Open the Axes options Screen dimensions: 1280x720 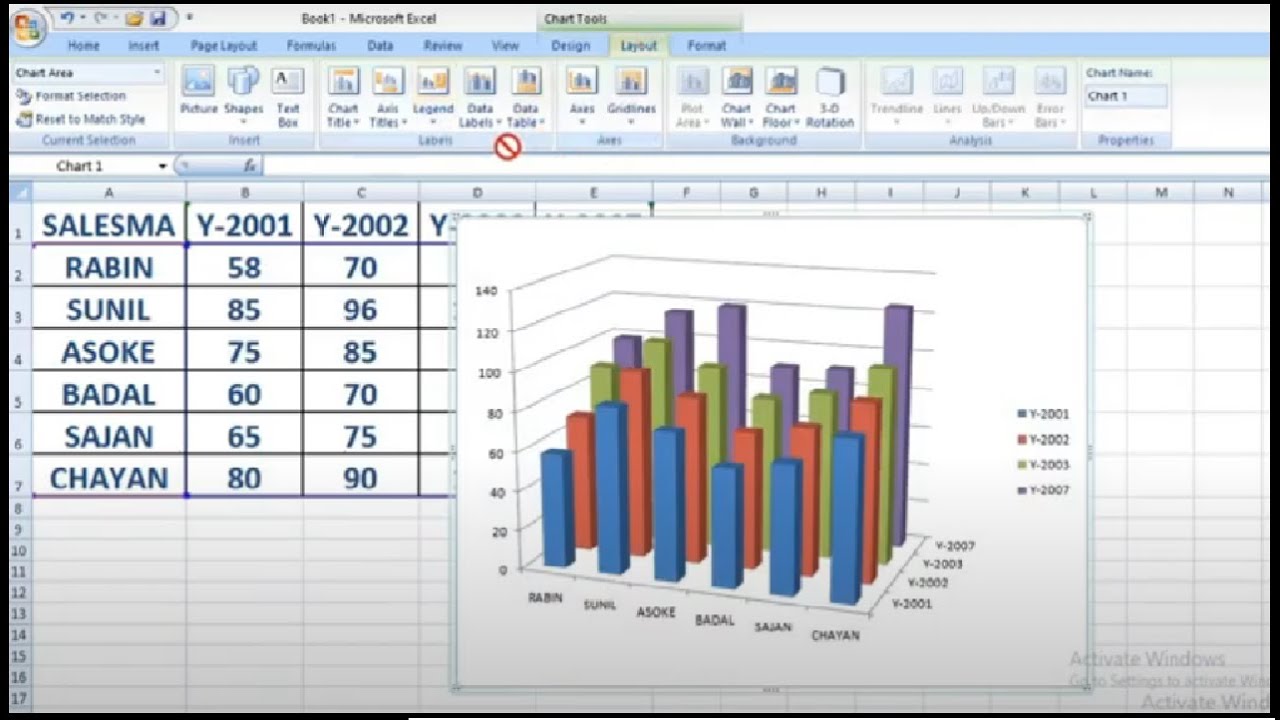pos(582,97)
